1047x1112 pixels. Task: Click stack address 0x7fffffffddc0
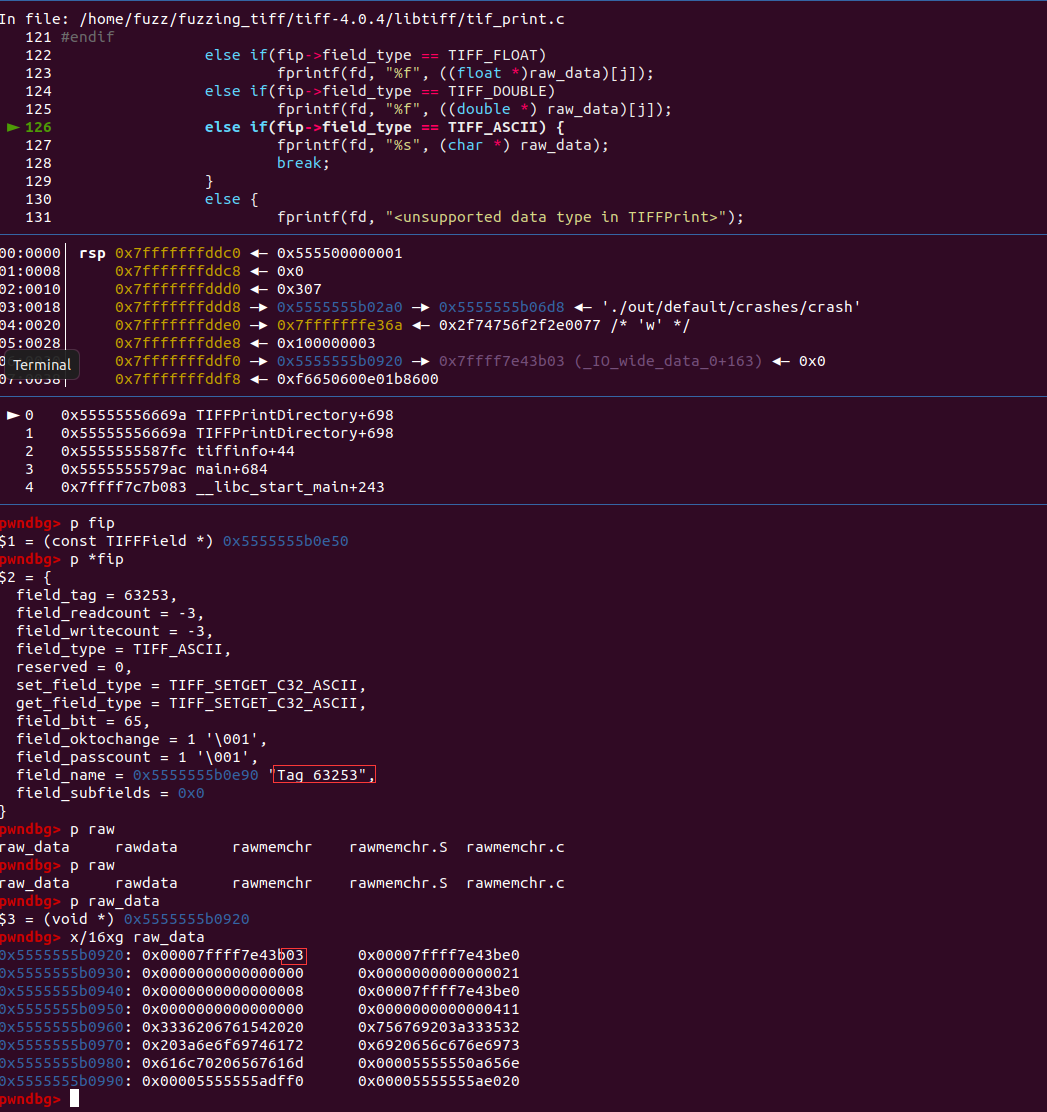(x=177, y=253)
